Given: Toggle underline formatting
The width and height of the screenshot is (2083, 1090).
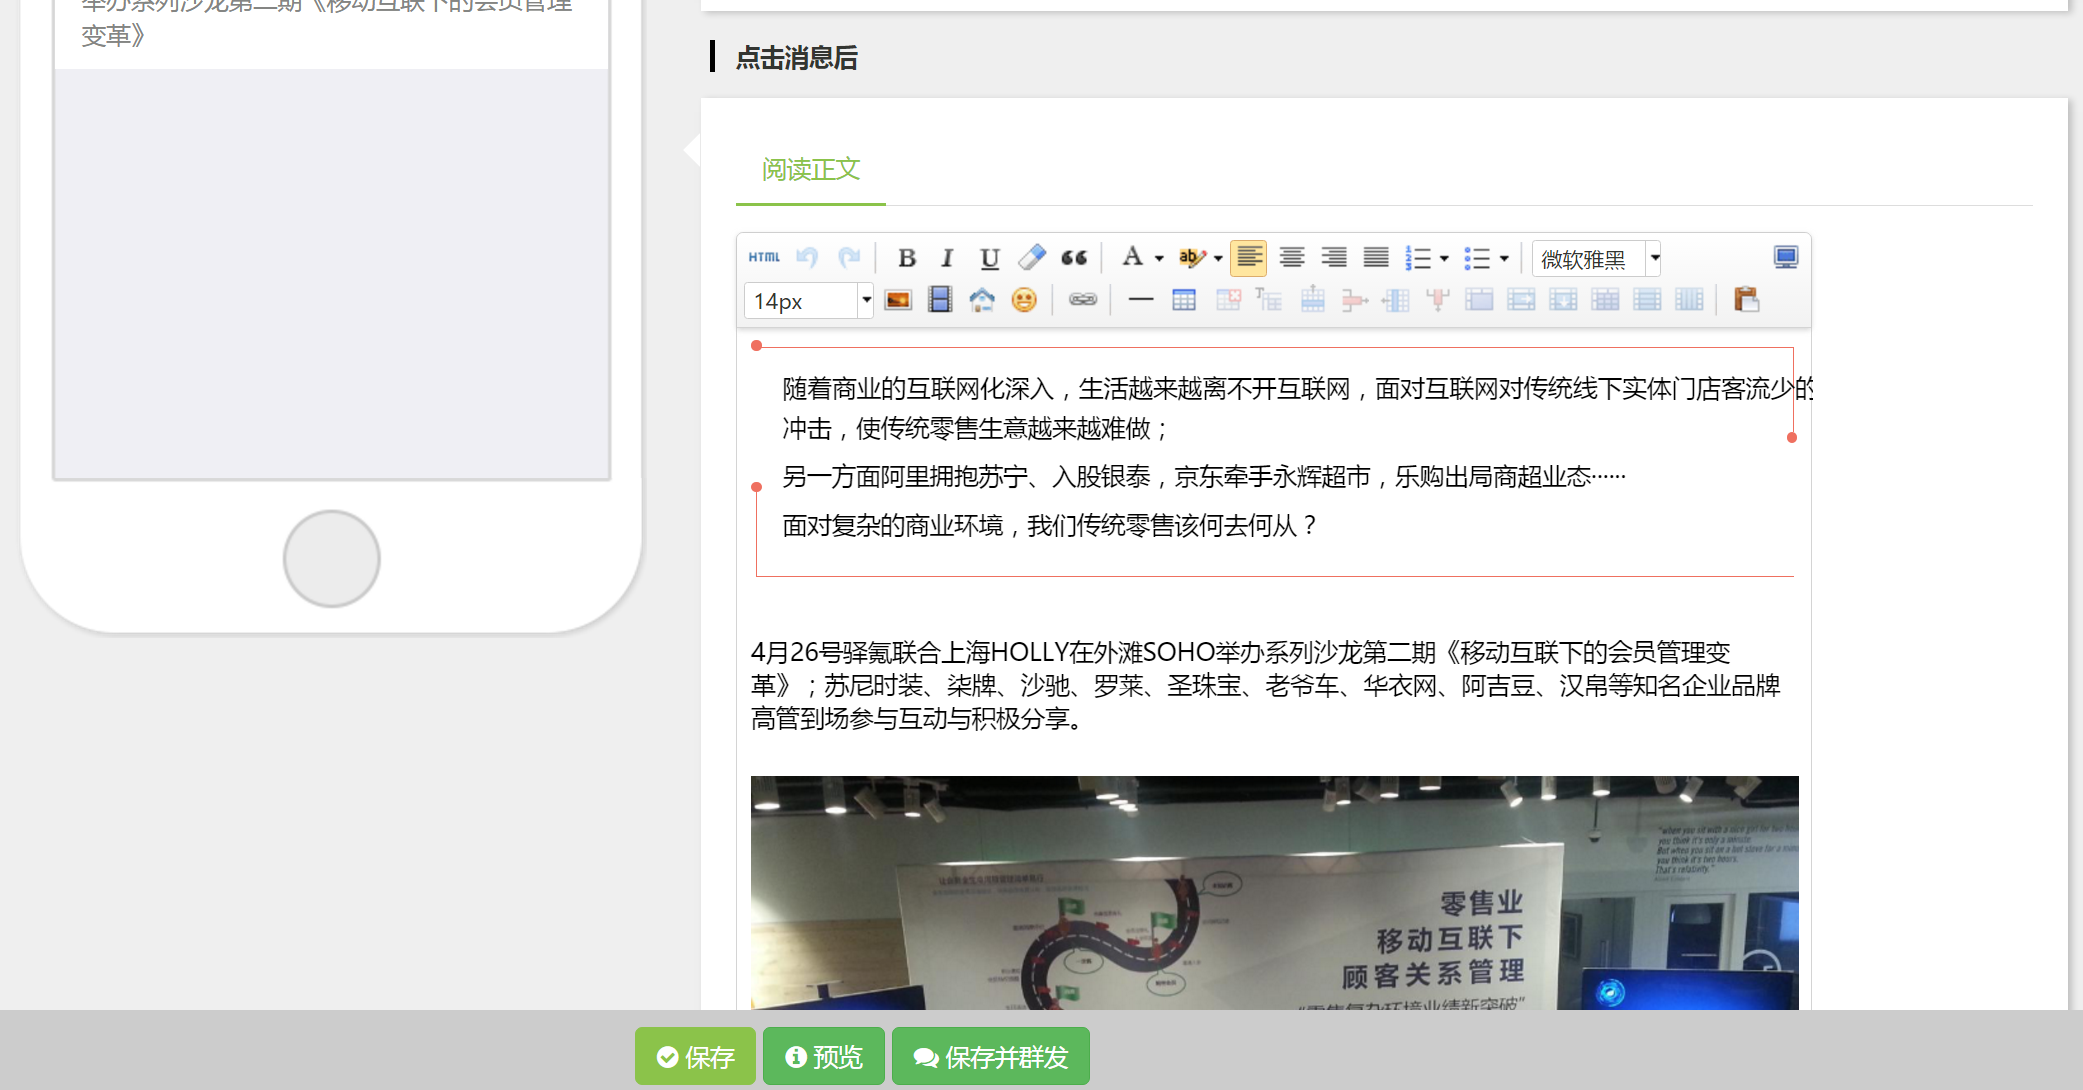Looking at the screenshot, I should click(x=989, y=258).
